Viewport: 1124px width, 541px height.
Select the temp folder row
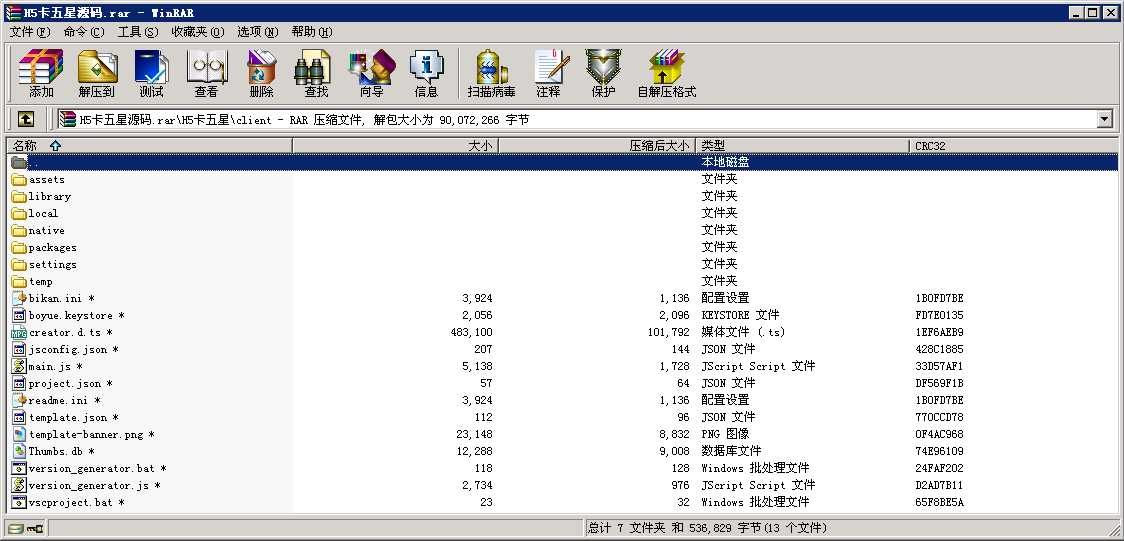[x=562, y=282]
